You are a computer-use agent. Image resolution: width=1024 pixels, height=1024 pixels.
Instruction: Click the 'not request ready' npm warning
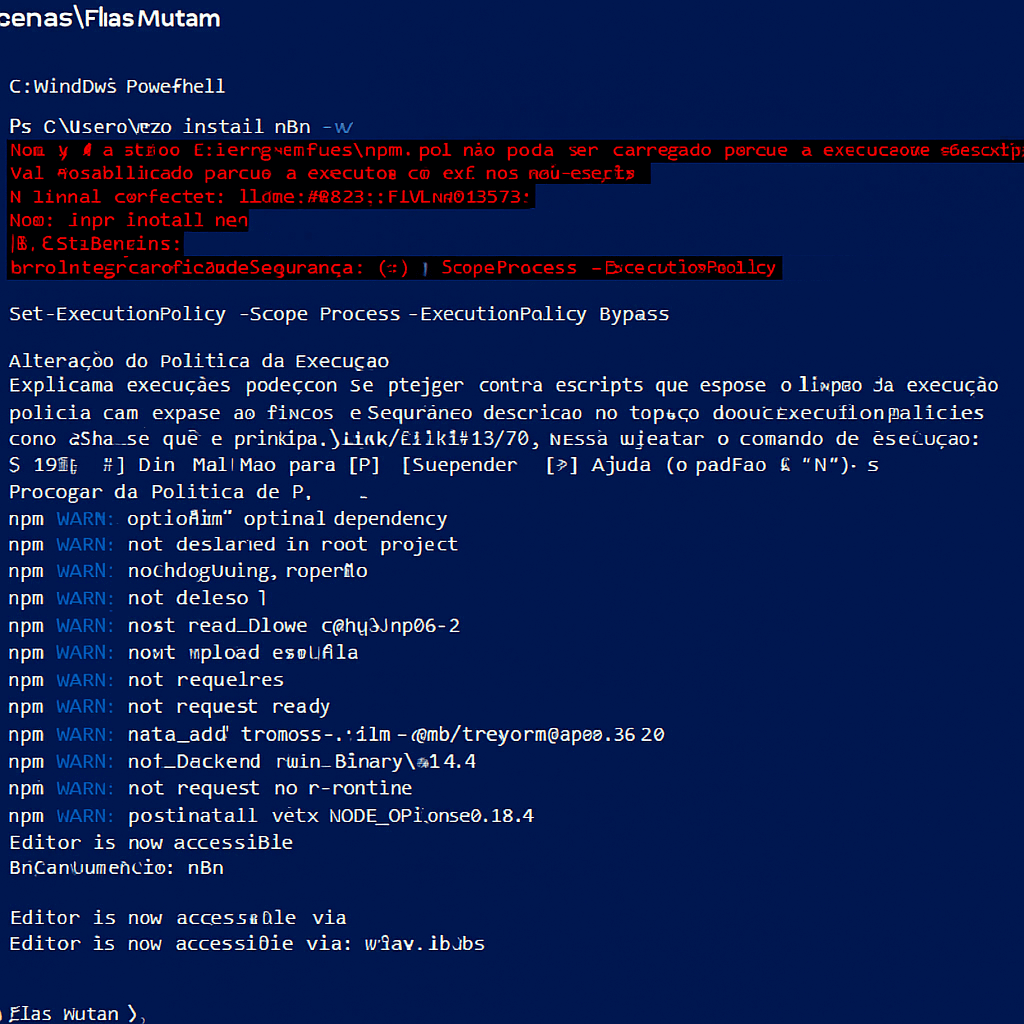coord(228,707)
